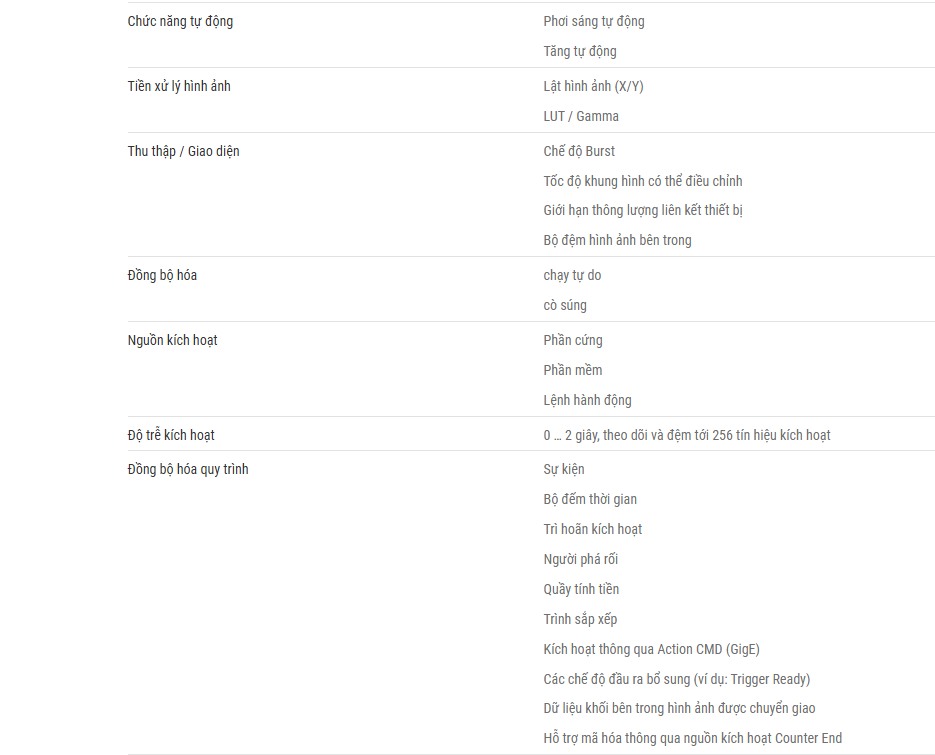Select the "Phần mềm" trigger source text
The image size is (935, 755).
(x=572, y=370)
